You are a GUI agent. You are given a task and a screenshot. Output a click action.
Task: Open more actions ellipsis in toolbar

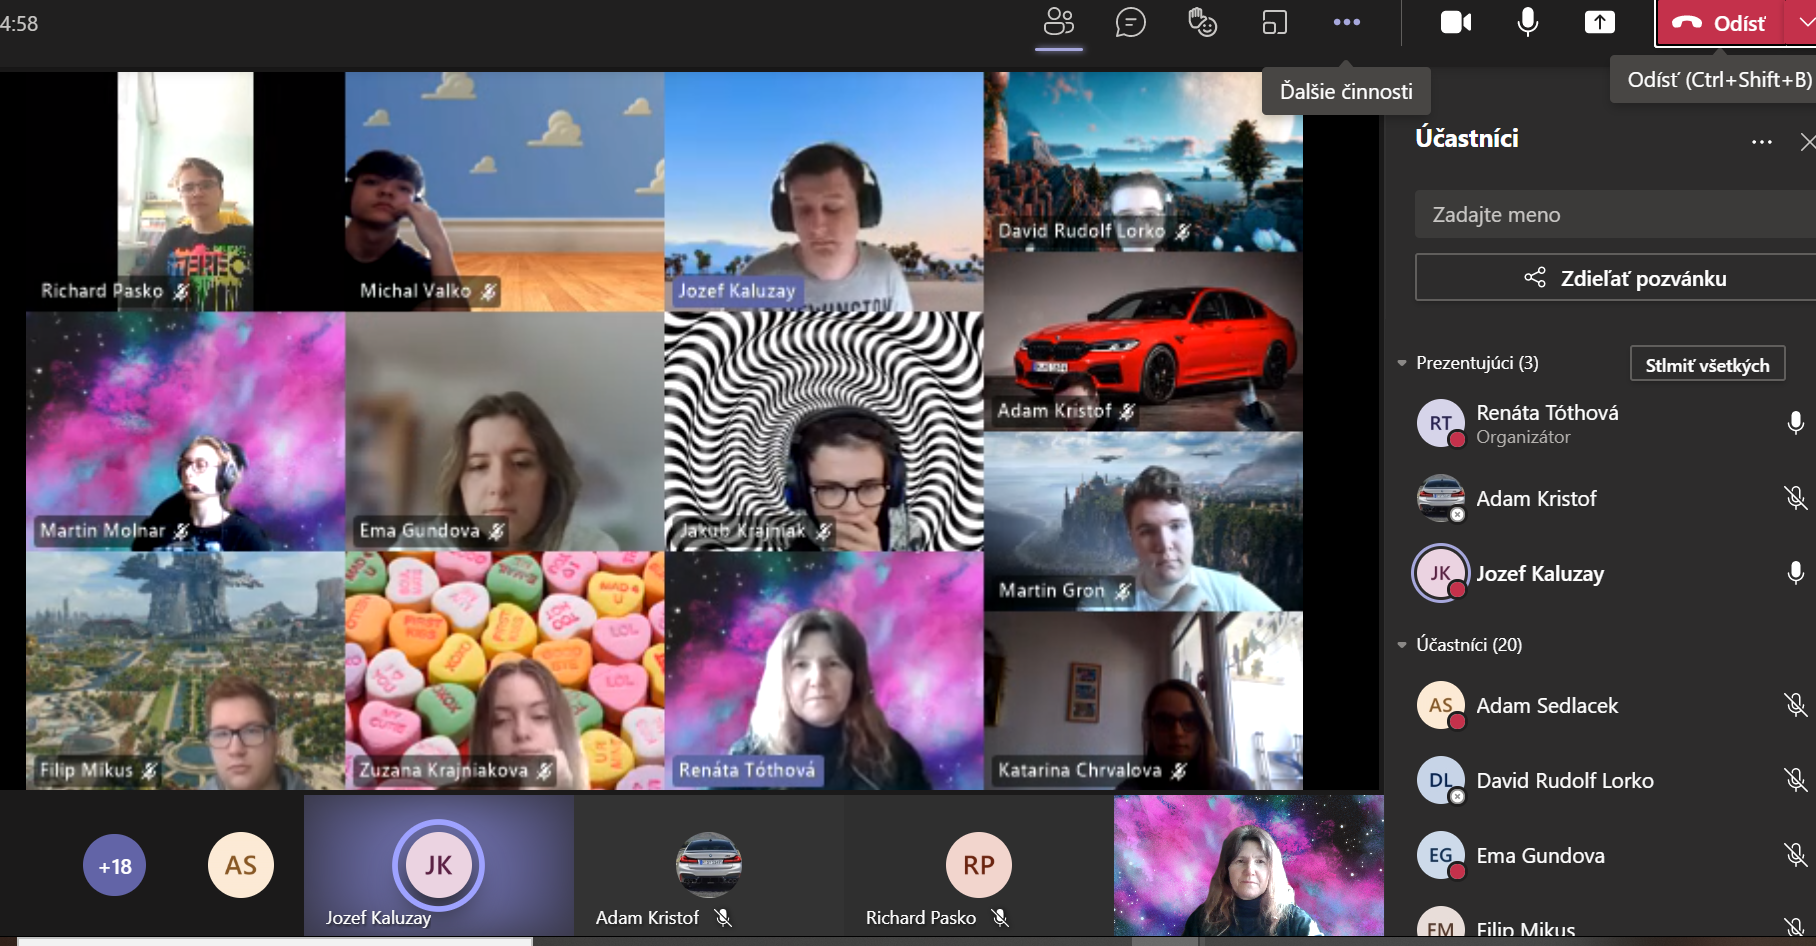[1346, 22]
